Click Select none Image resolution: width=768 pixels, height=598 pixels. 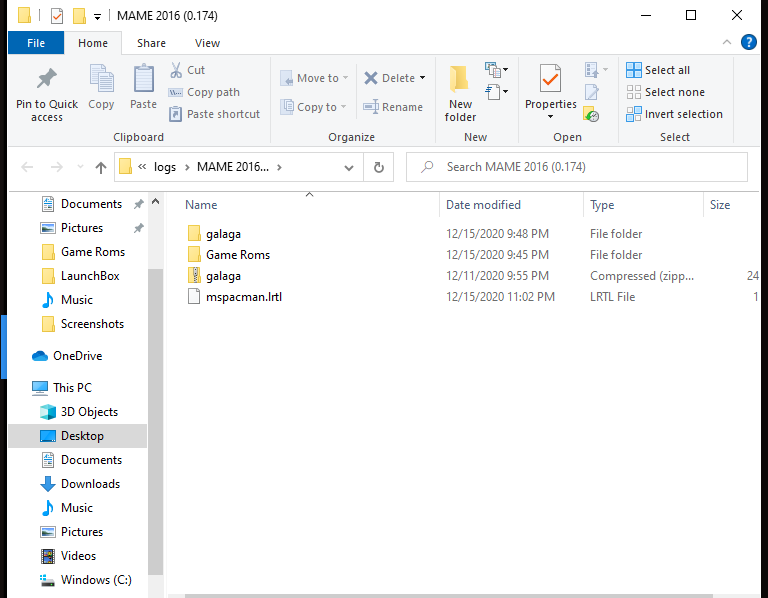[665, 92]
